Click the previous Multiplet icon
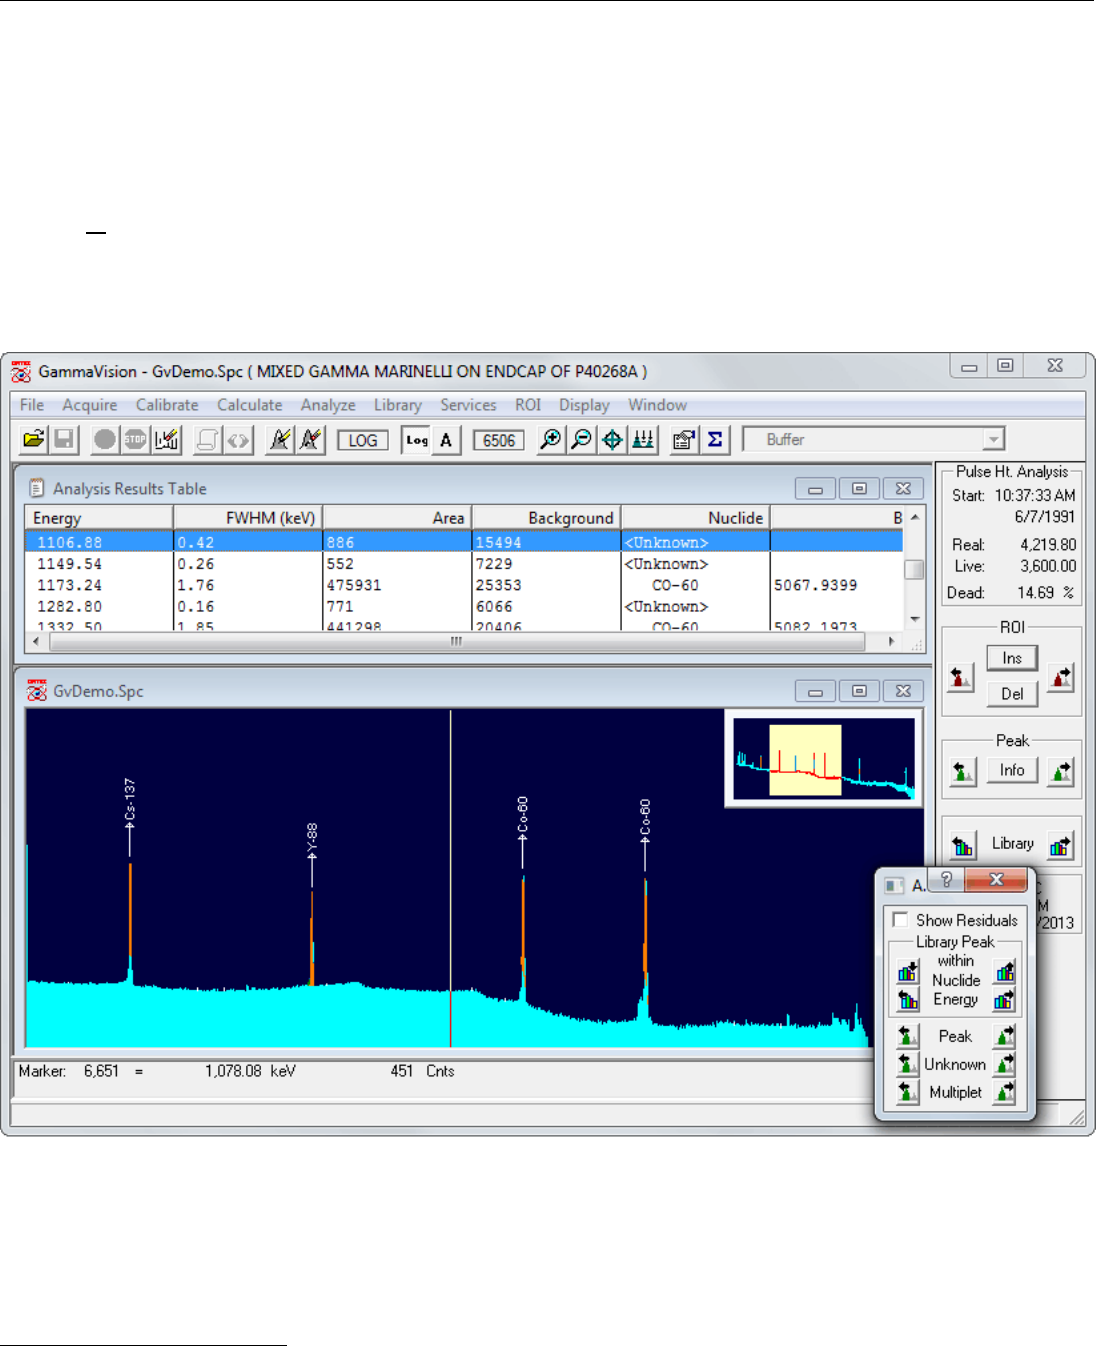The height and width of the screenshot is (1346, 1096). (908, 1092)
